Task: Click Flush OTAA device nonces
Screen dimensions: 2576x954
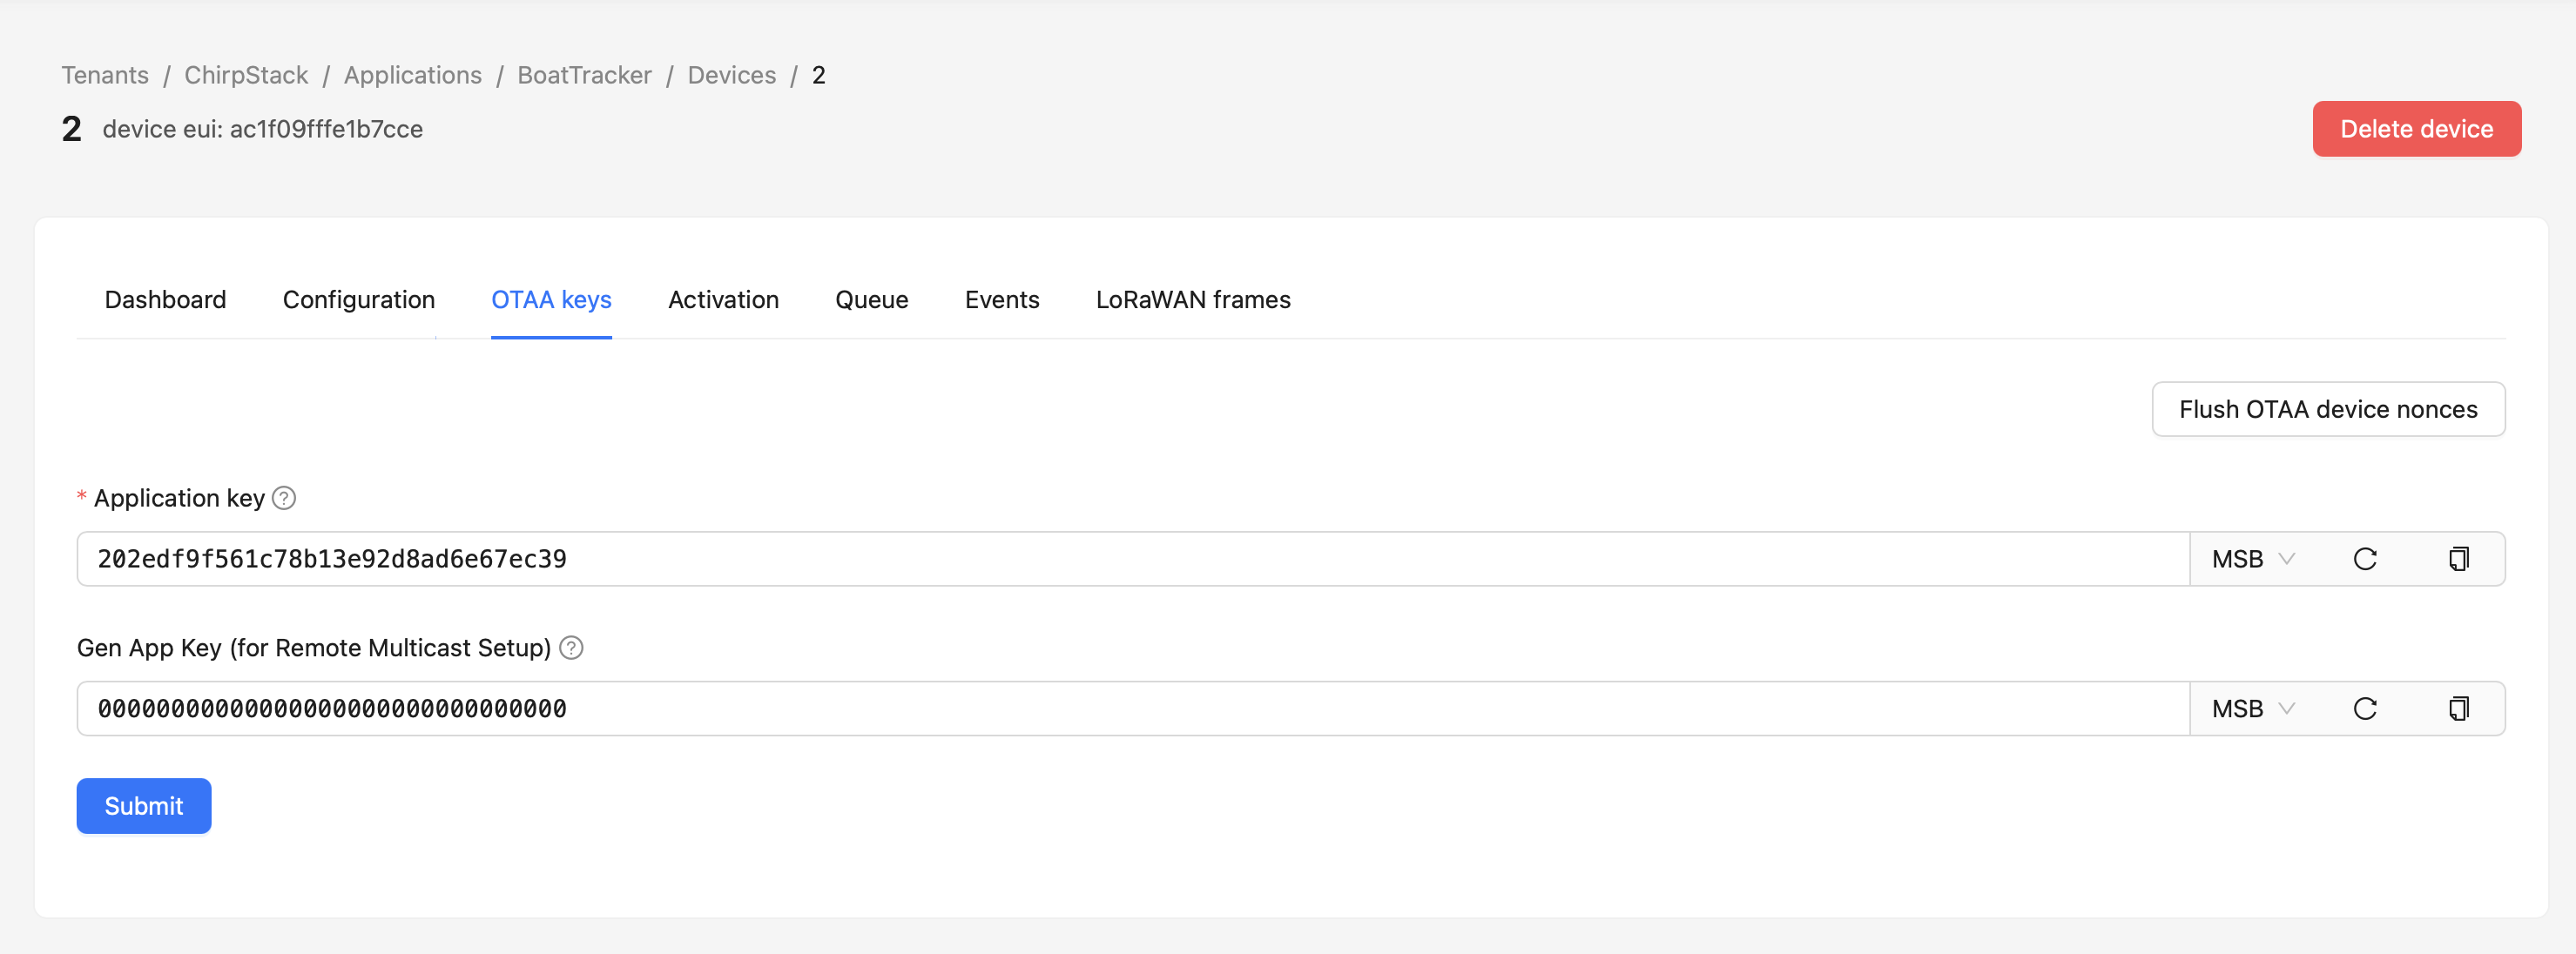Action: (x=2327, y=409)
